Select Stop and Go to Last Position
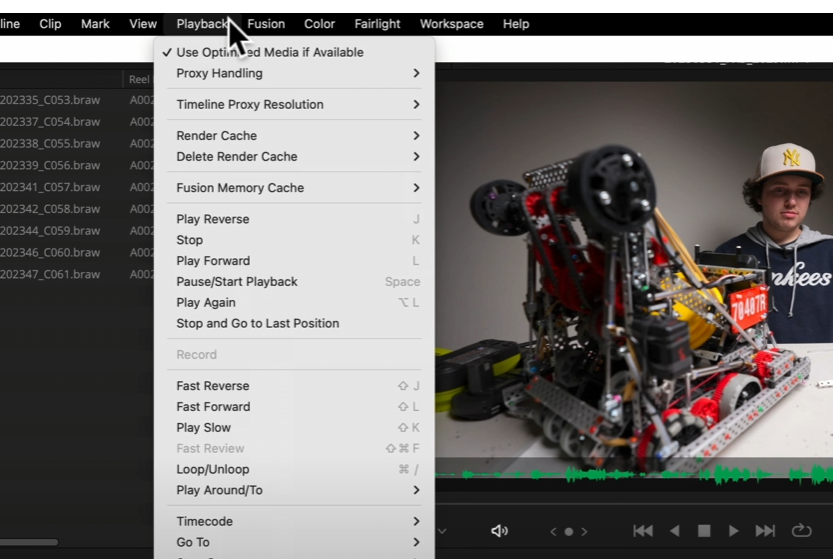This screenshot has width=833, height=559. click(x=294, y=324)
